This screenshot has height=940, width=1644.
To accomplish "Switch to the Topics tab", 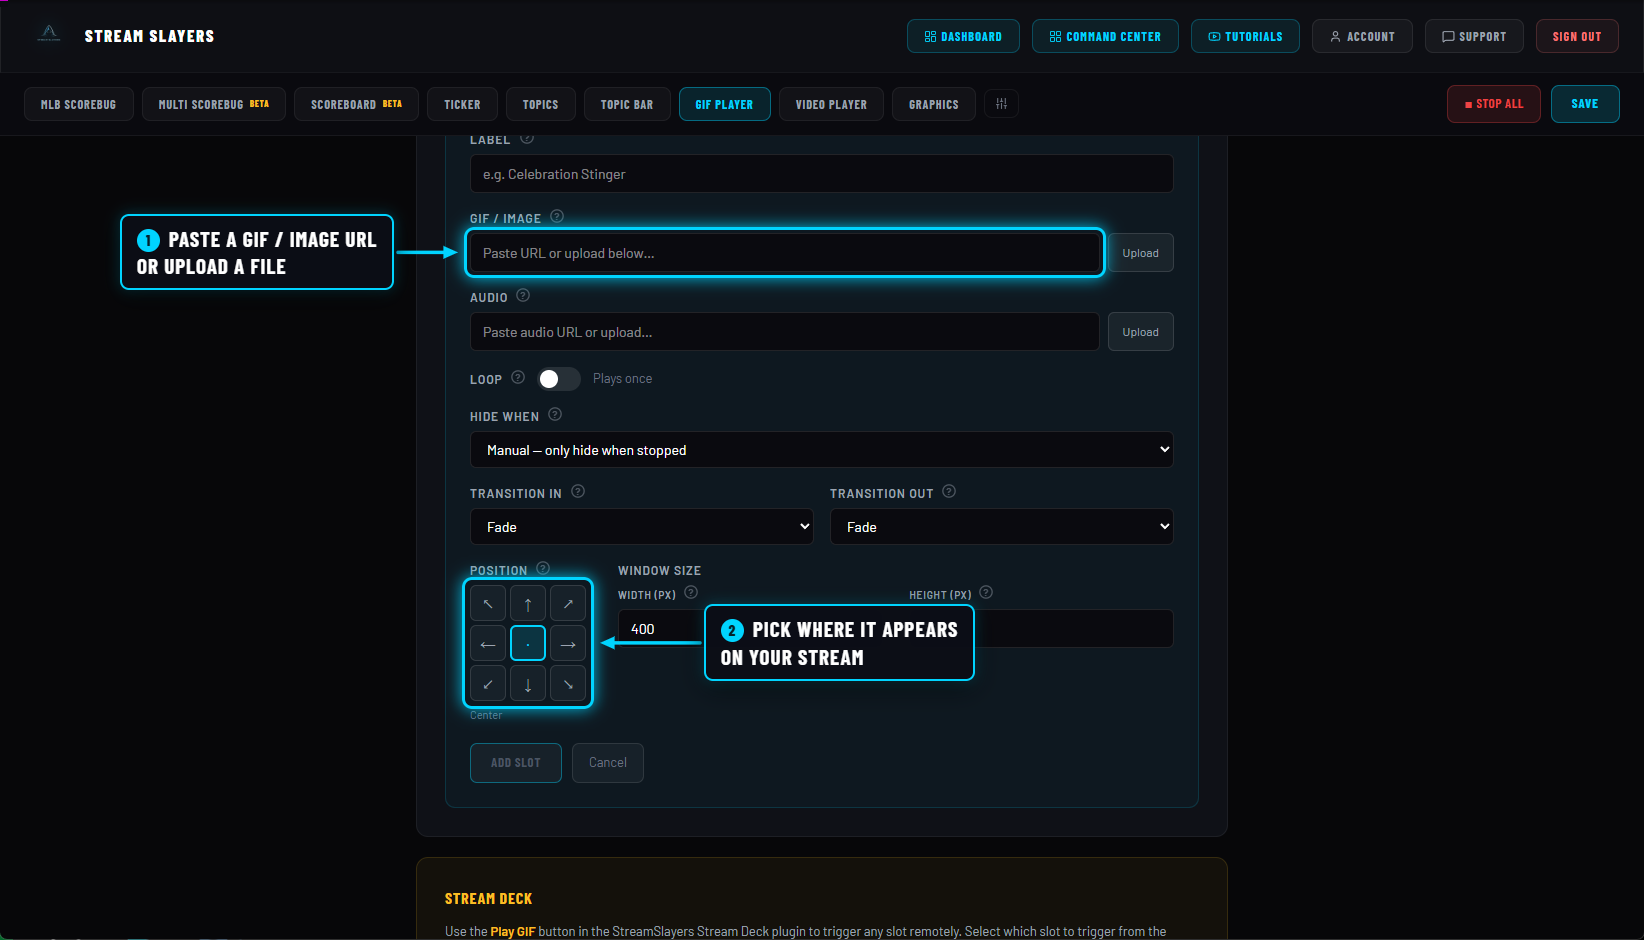I will 541,104.
